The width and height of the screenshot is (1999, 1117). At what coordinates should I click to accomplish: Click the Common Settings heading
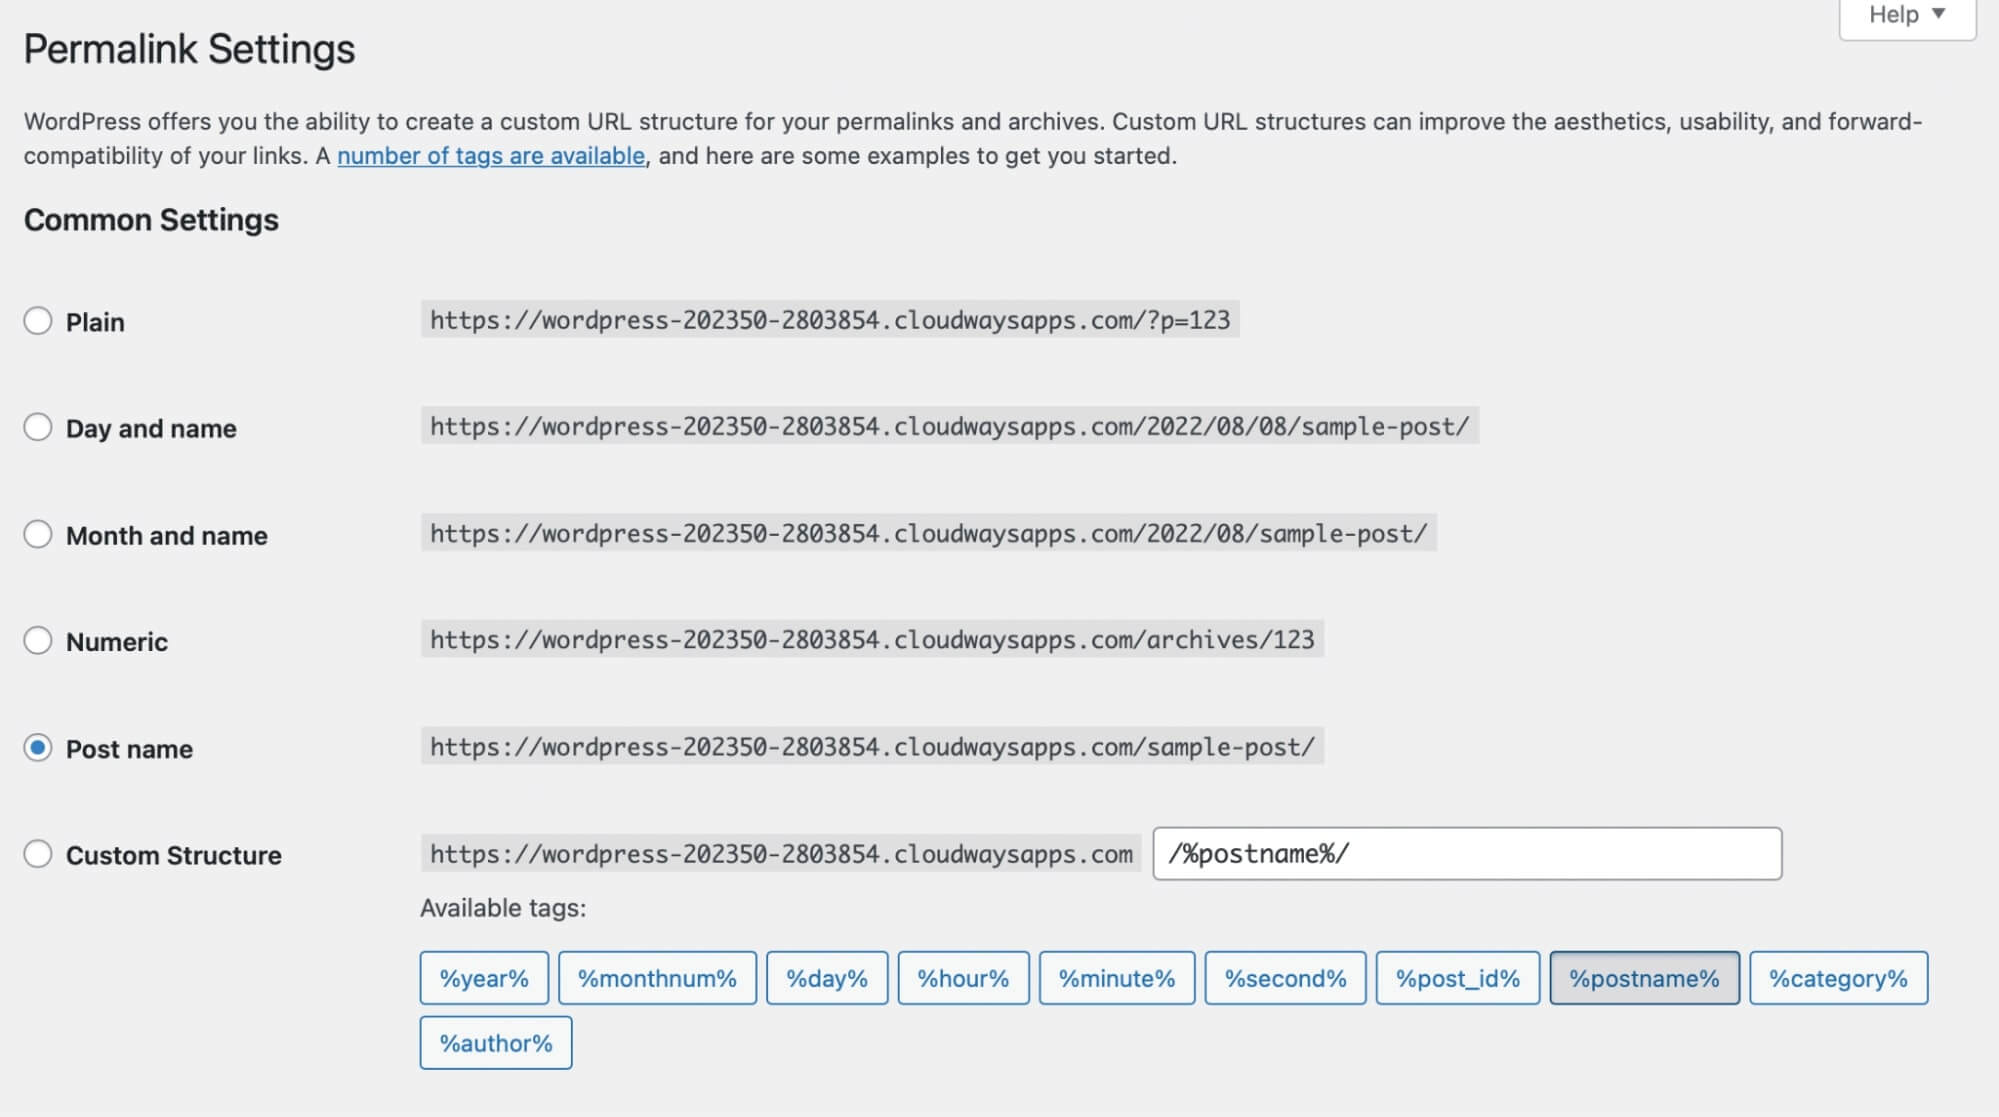click(x=151, y=220)
